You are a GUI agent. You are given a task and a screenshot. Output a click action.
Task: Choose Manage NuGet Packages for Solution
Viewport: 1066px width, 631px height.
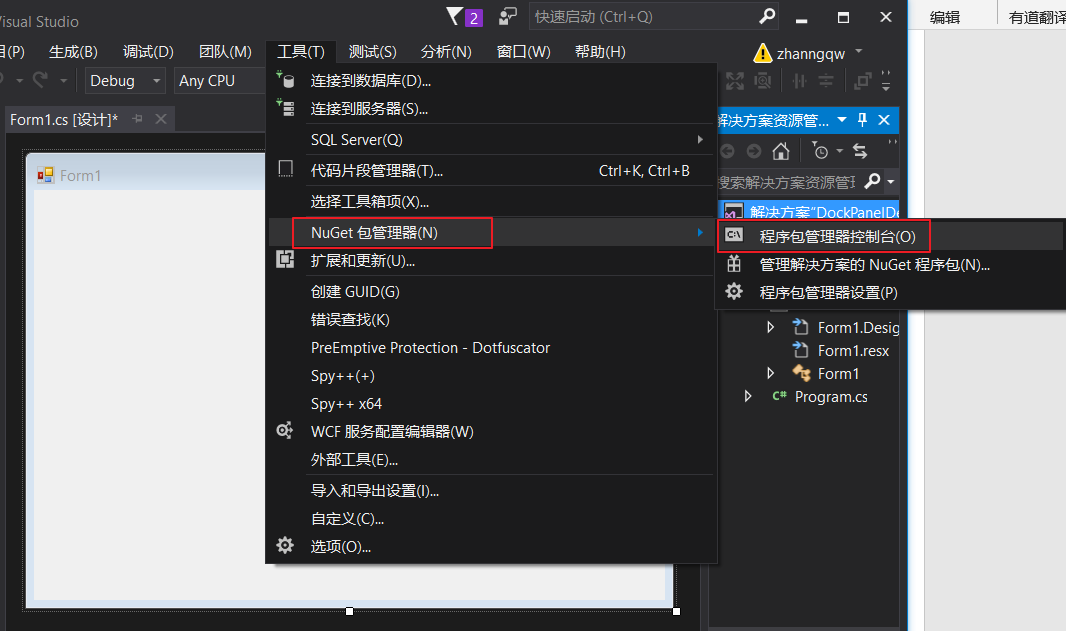click(x=891, y=265)
